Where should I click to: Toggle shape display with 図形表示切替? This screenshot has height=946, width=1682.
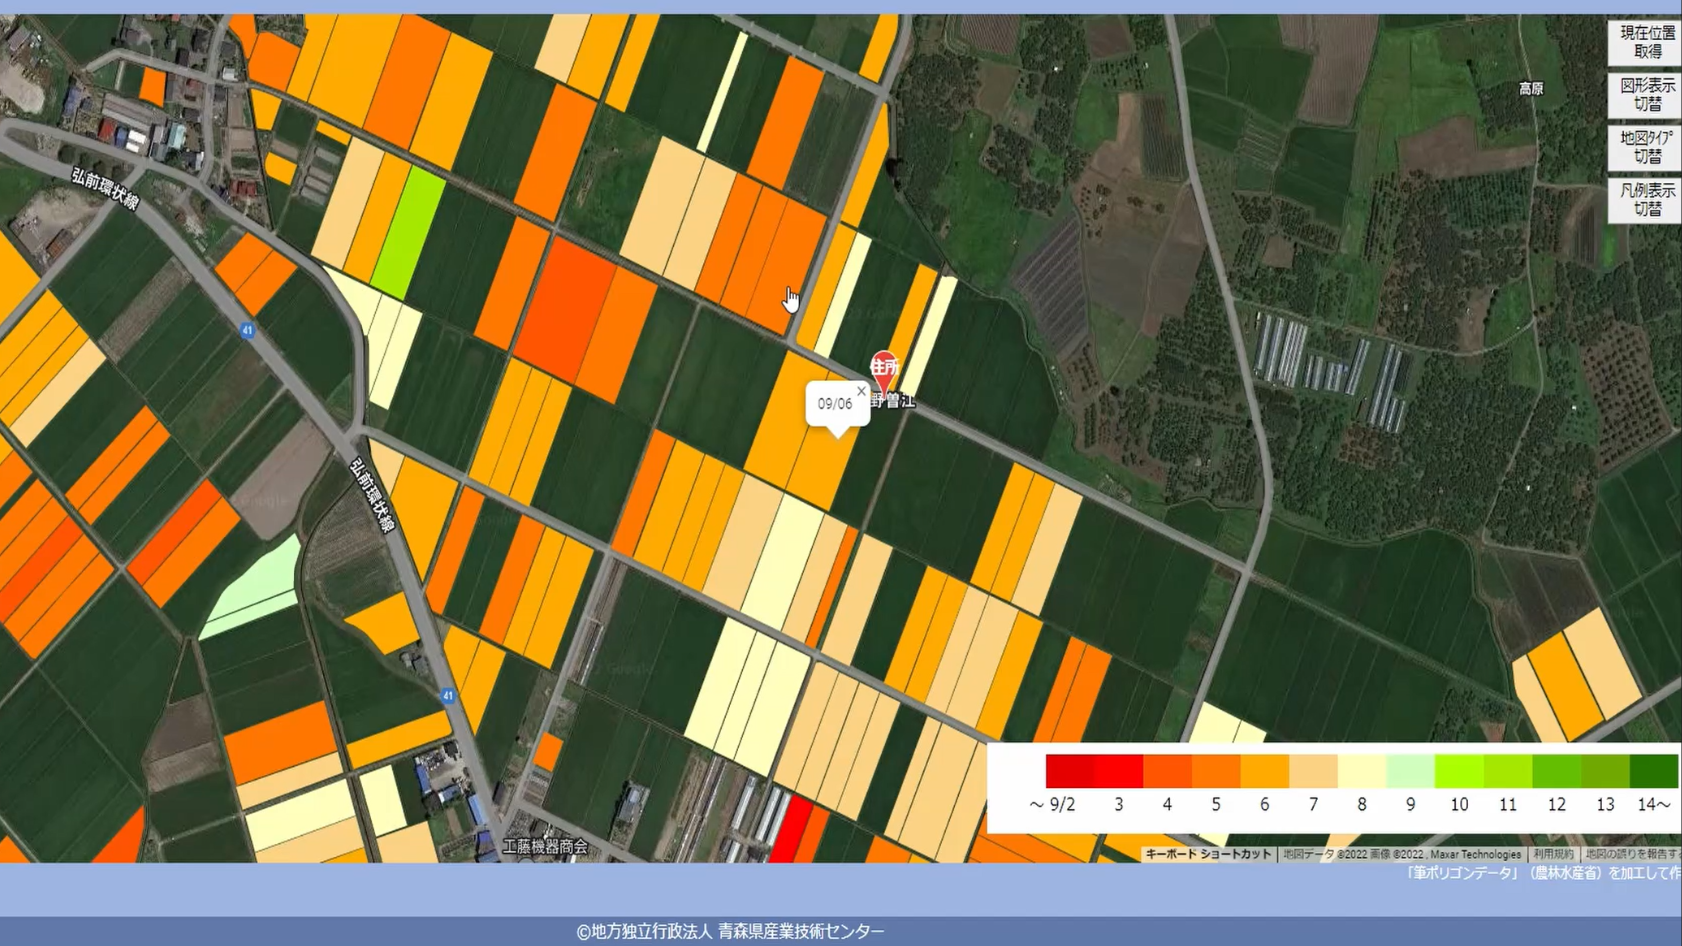tap(1645, 95)
